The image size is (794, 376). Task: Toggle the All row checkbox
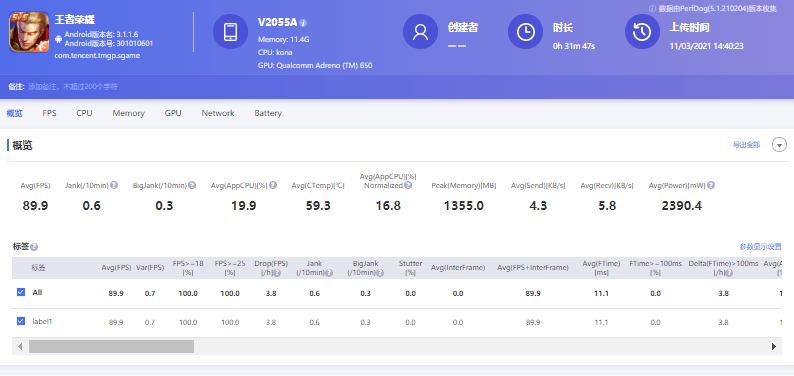[x=21, y=292]
